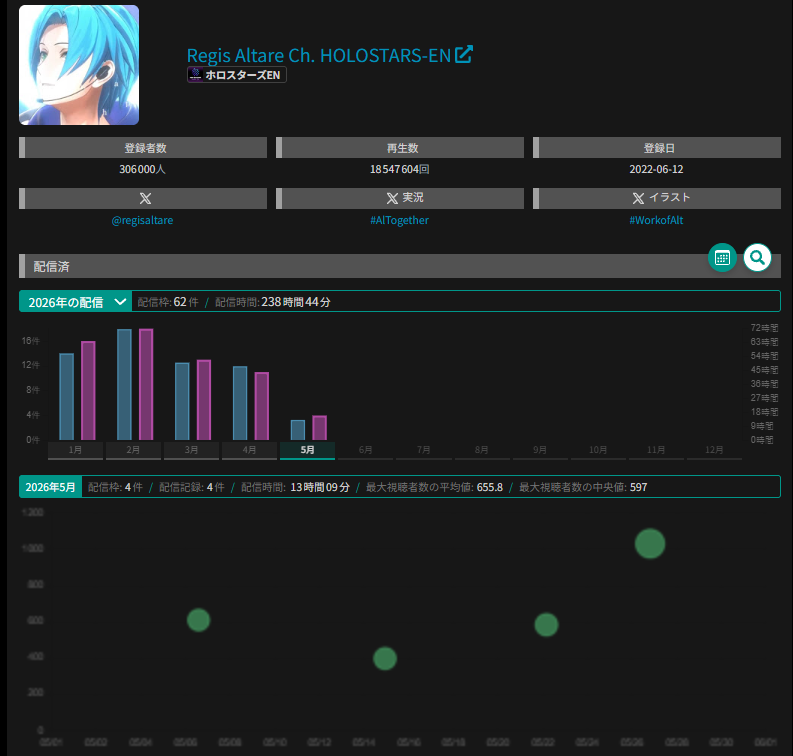Click the 2026年5月 month label
The width and height of the screenshot is (793, 756).
[51, 487]
